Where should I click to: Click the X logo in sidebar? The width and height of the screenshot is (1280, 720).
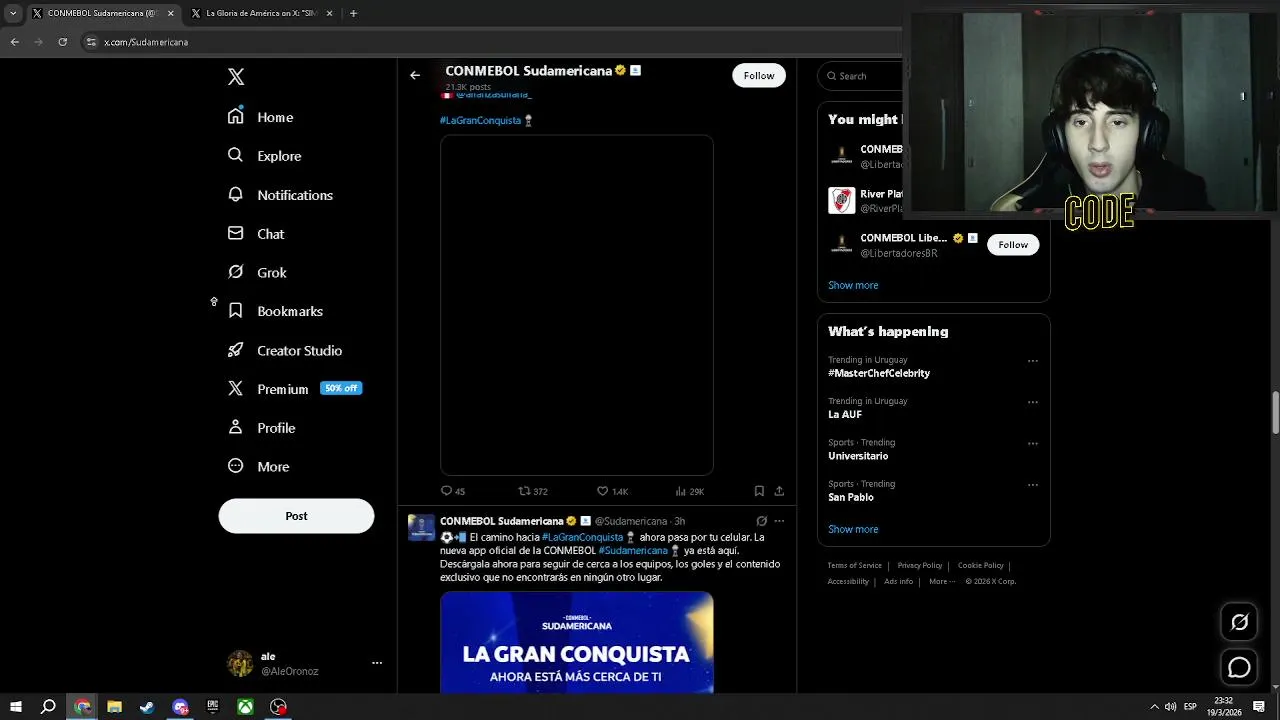click(x=236, y=77)
